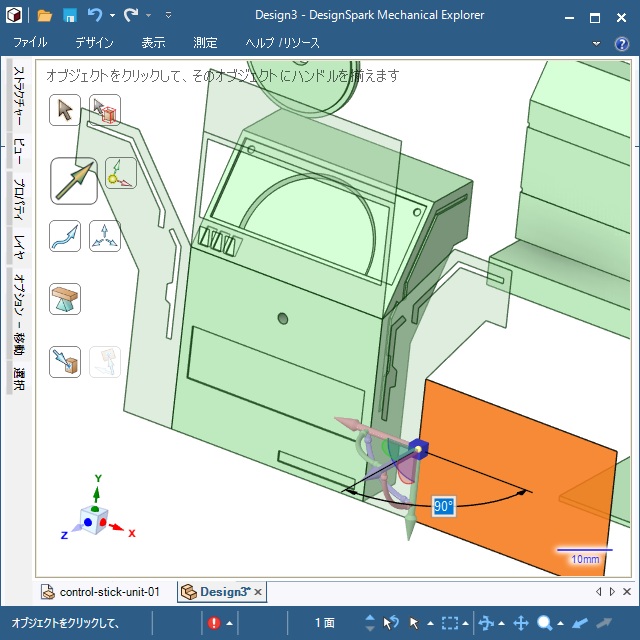The height and width of the screenshot is (640, 640).
Task: Click the 90° angle dimension field
Action: click(x=443, y=507)
